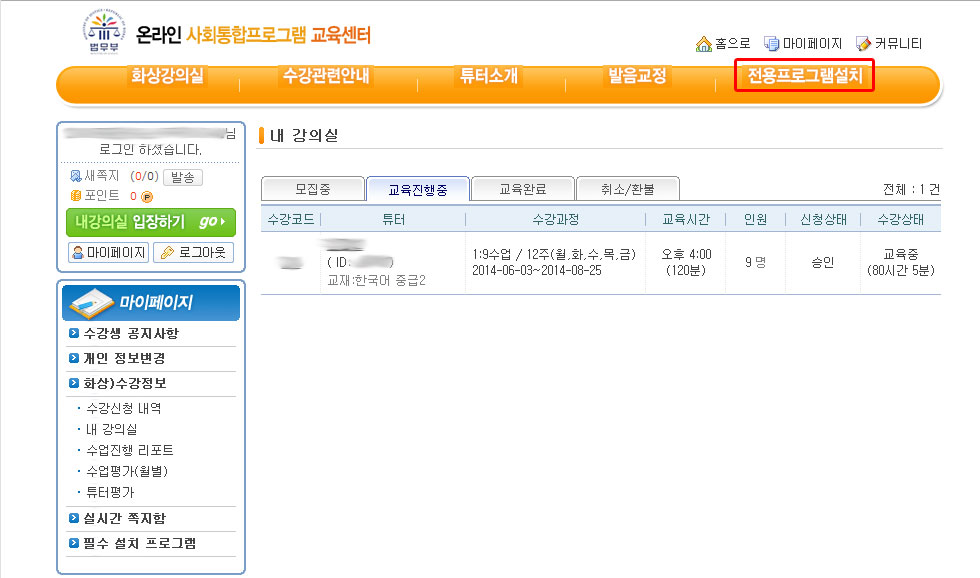Switch to the 교육완료 tab
This screenshot has width=980, height=578.
pos(523,188)
